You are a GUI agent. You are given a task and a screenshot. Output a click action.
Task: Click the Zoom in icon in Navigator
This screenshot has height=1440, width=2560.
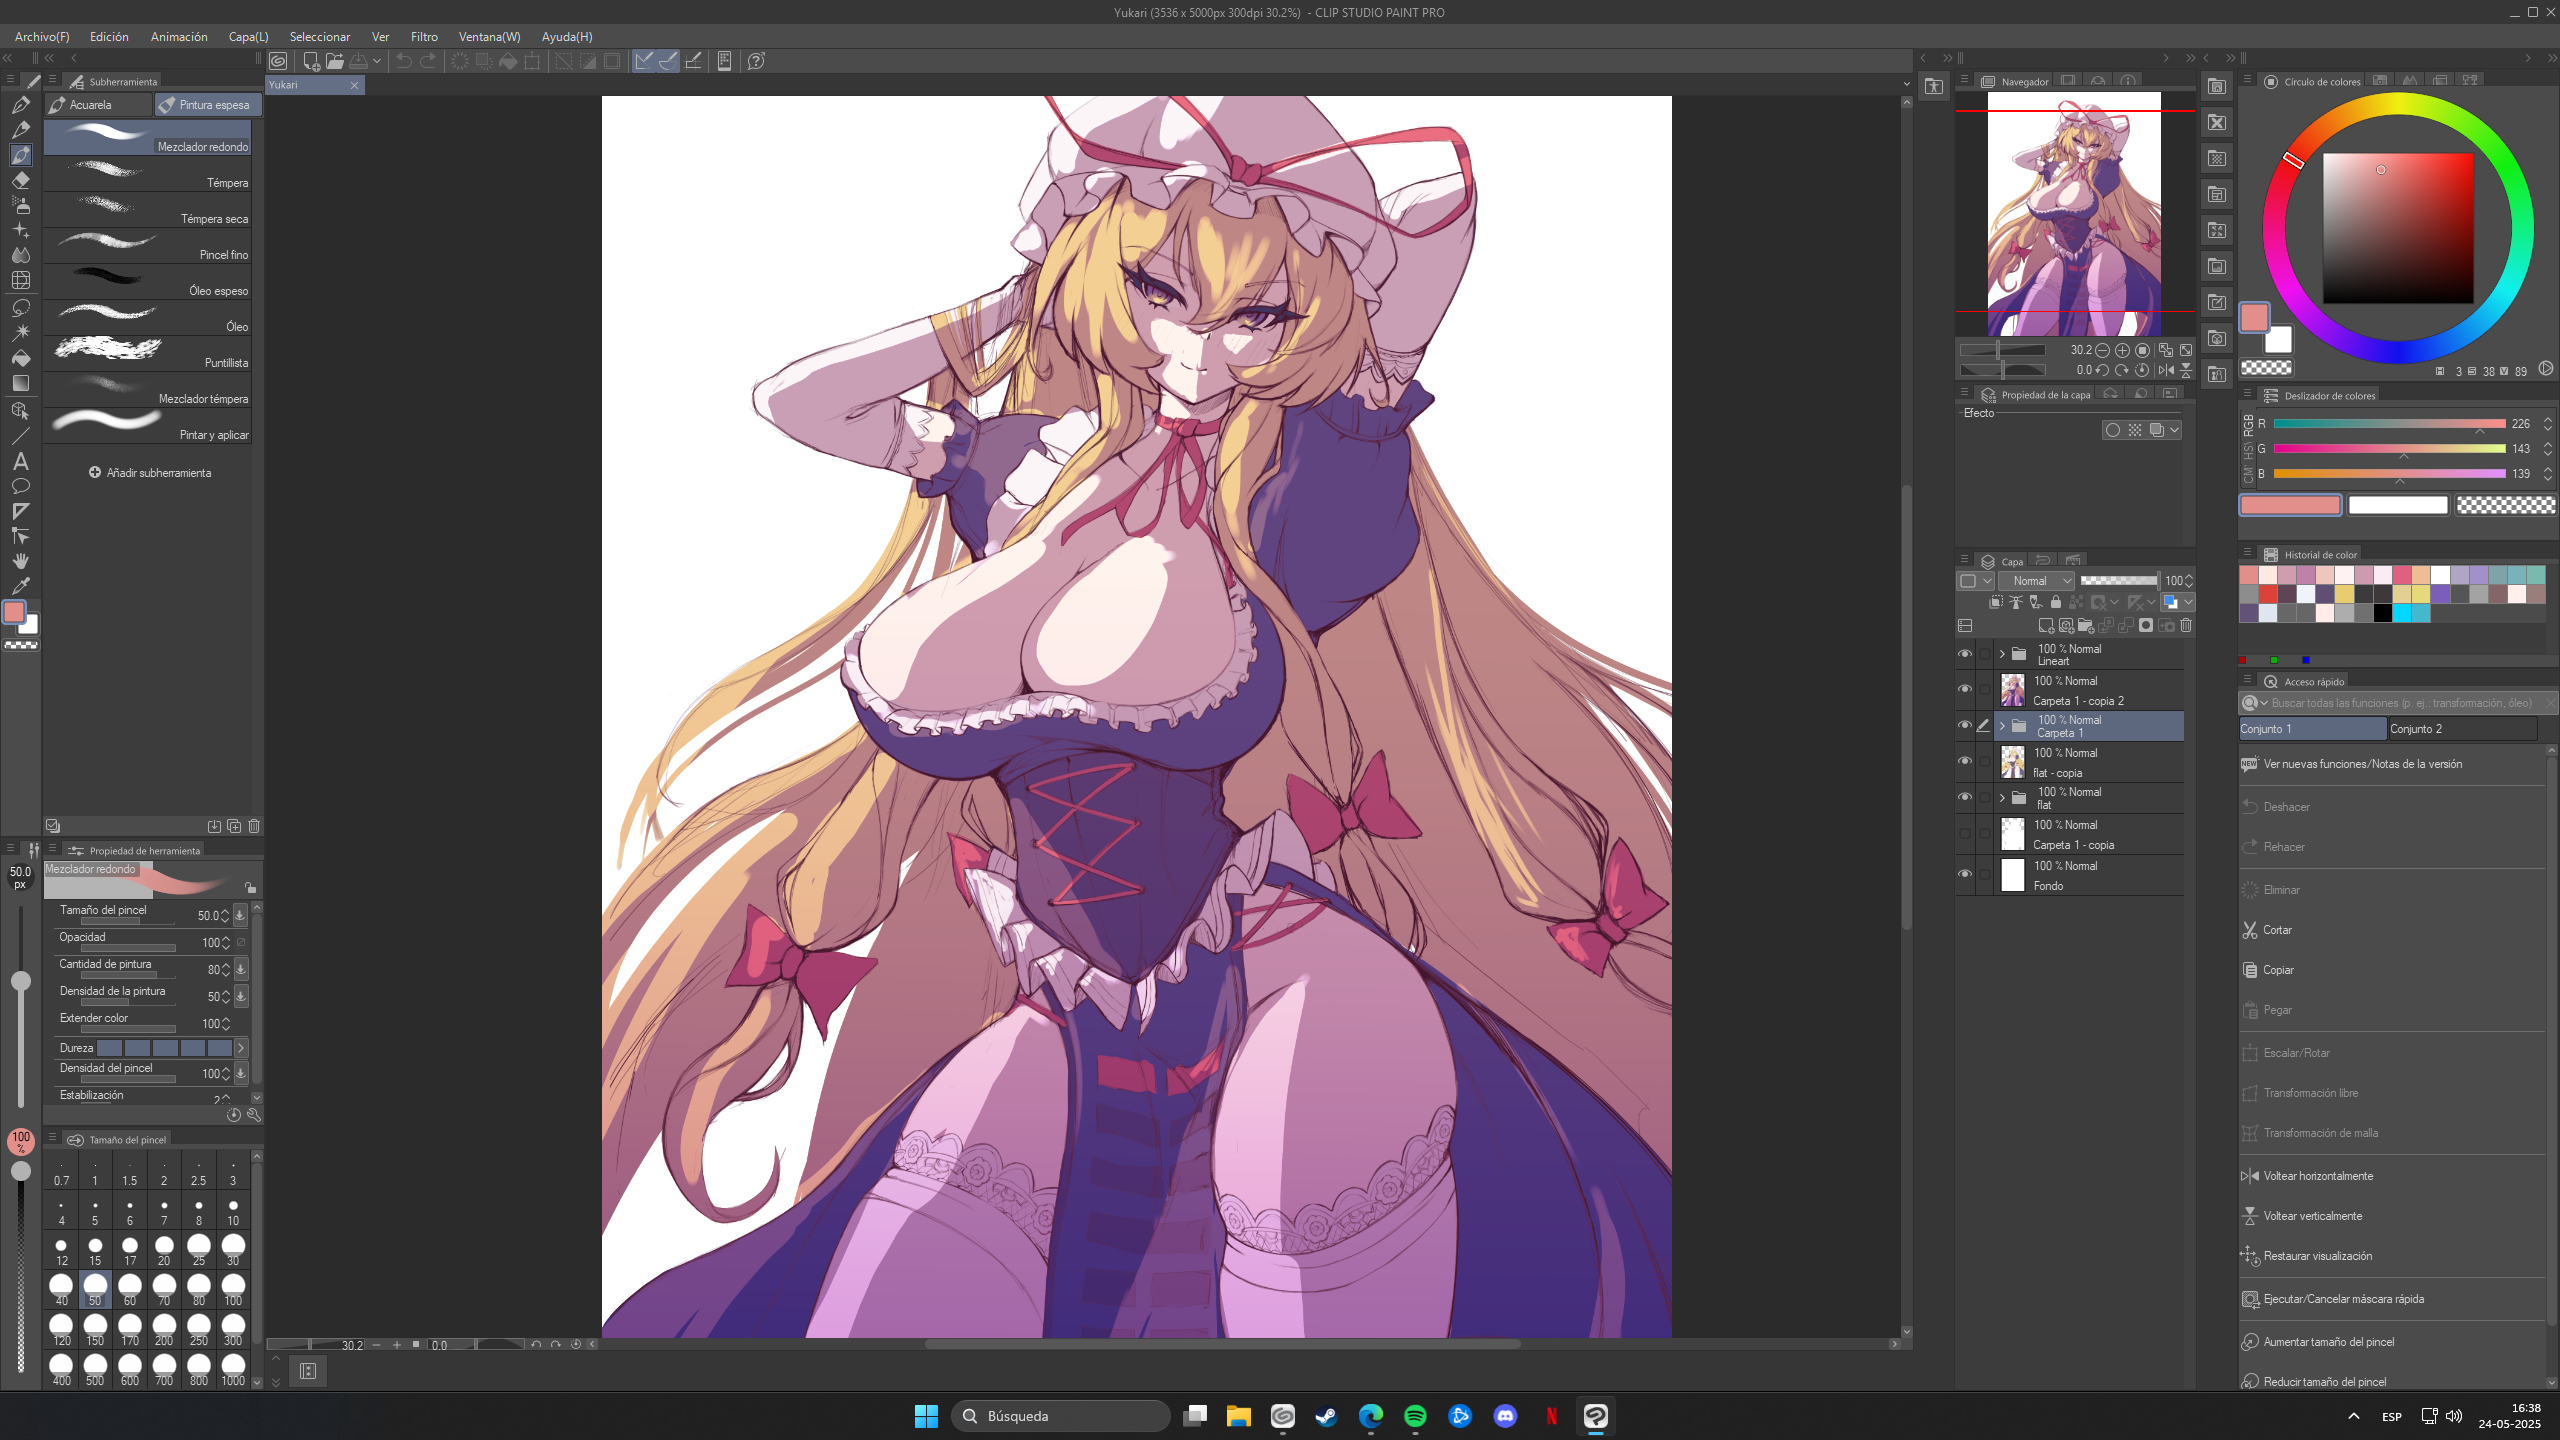click(x=2122, y=350)
